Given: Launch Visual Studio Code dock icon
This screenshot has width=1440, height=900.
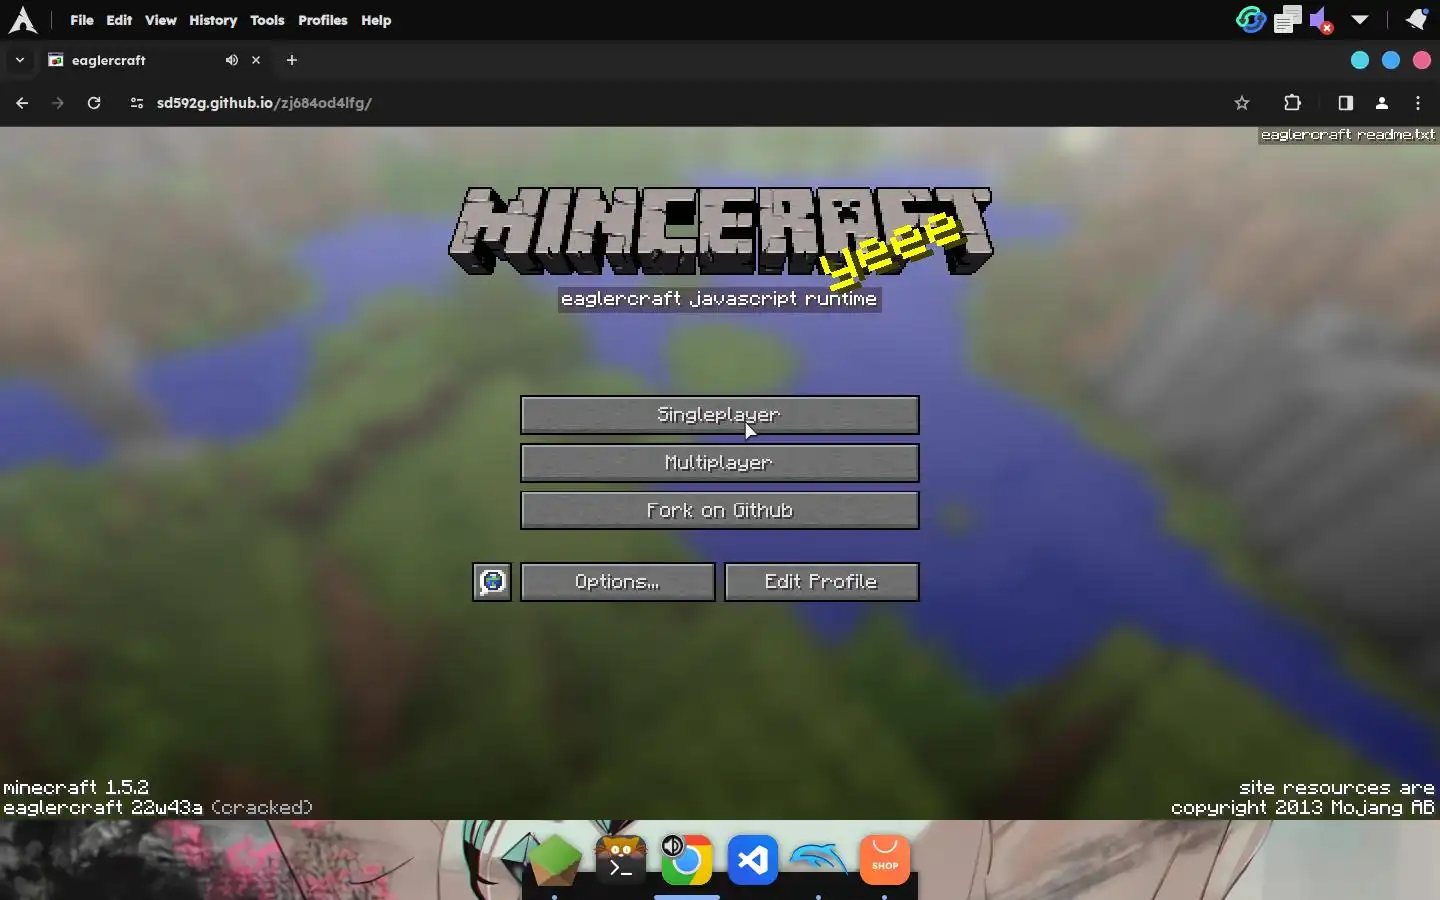Looking at the screenshot, I should pyautogui.click(x=753, y=859).
